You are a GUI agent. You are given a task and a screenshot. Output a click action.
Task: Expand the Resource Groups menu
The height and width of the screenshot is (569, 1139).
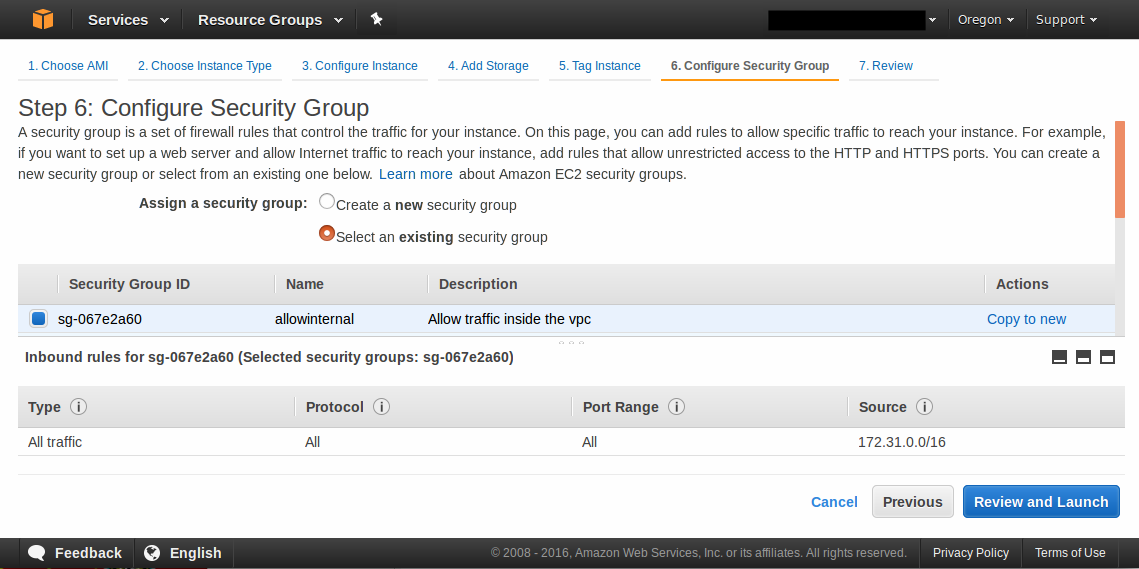269,20
